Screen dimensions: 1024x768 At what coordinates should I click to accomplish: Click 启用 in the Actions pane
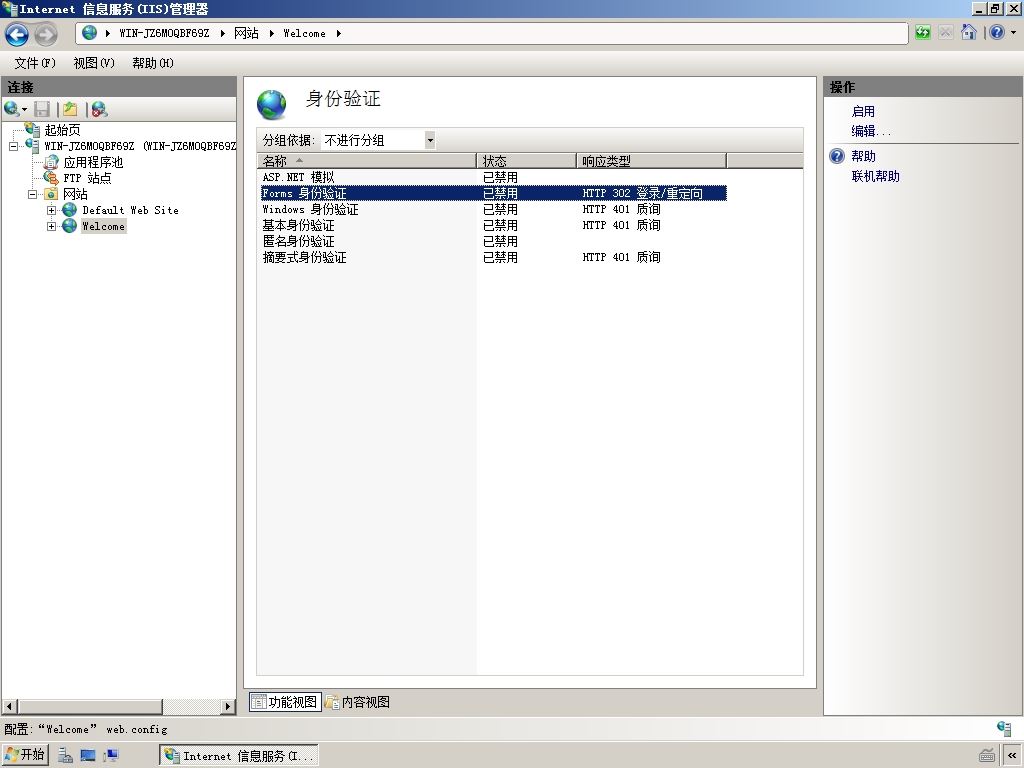[863, 112]
